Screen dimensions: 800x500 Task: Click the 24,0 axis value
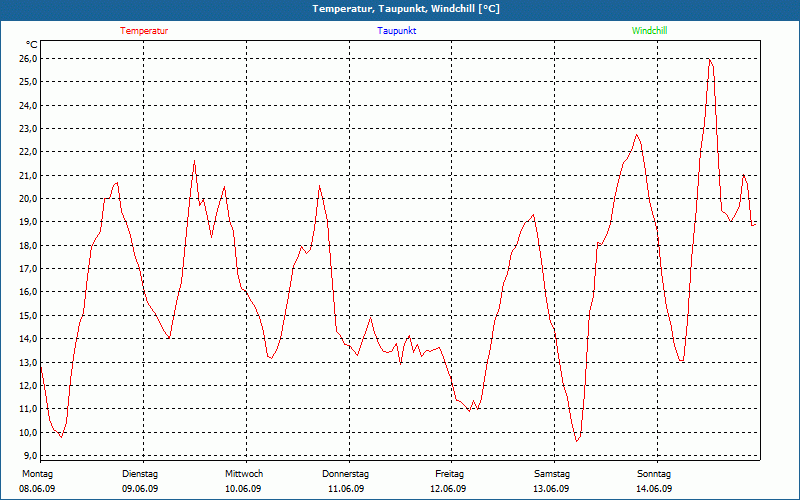[x=28, y=106]
